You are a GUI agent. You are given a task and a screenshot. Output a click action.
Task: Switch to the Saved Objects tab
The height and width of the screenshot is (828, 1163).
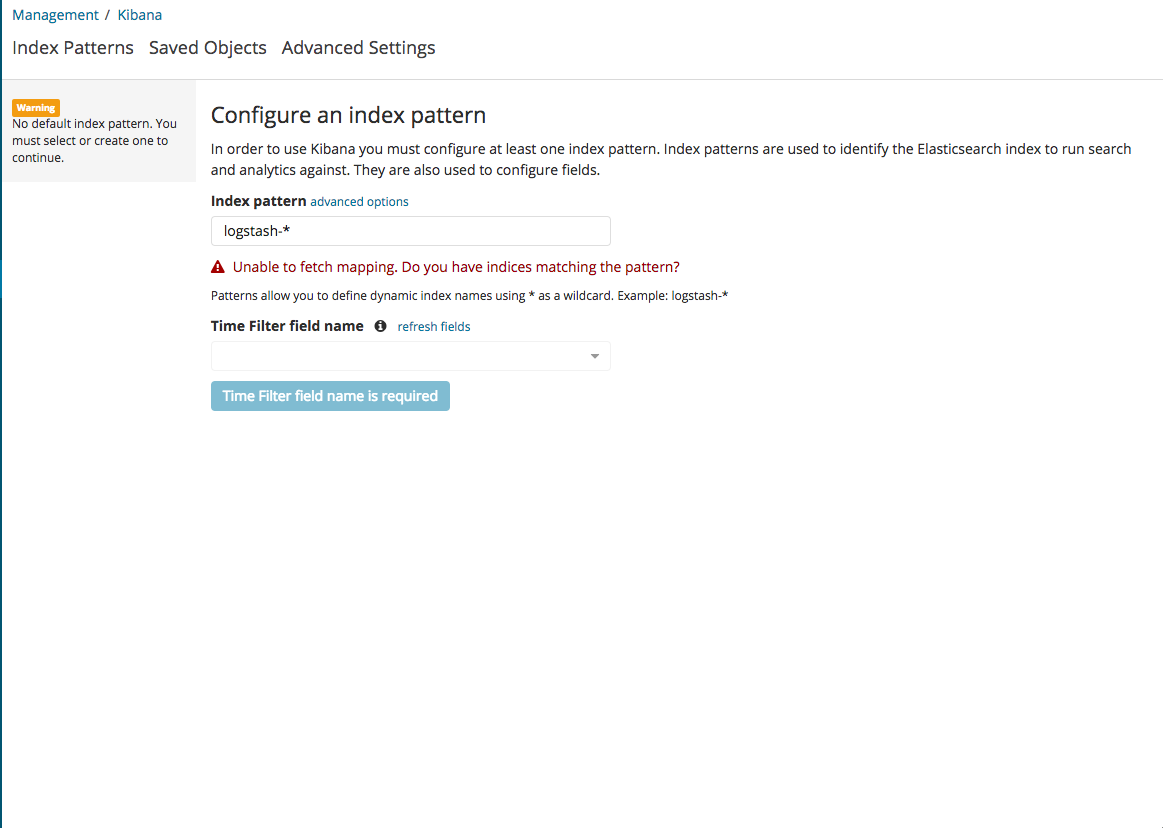208,47
